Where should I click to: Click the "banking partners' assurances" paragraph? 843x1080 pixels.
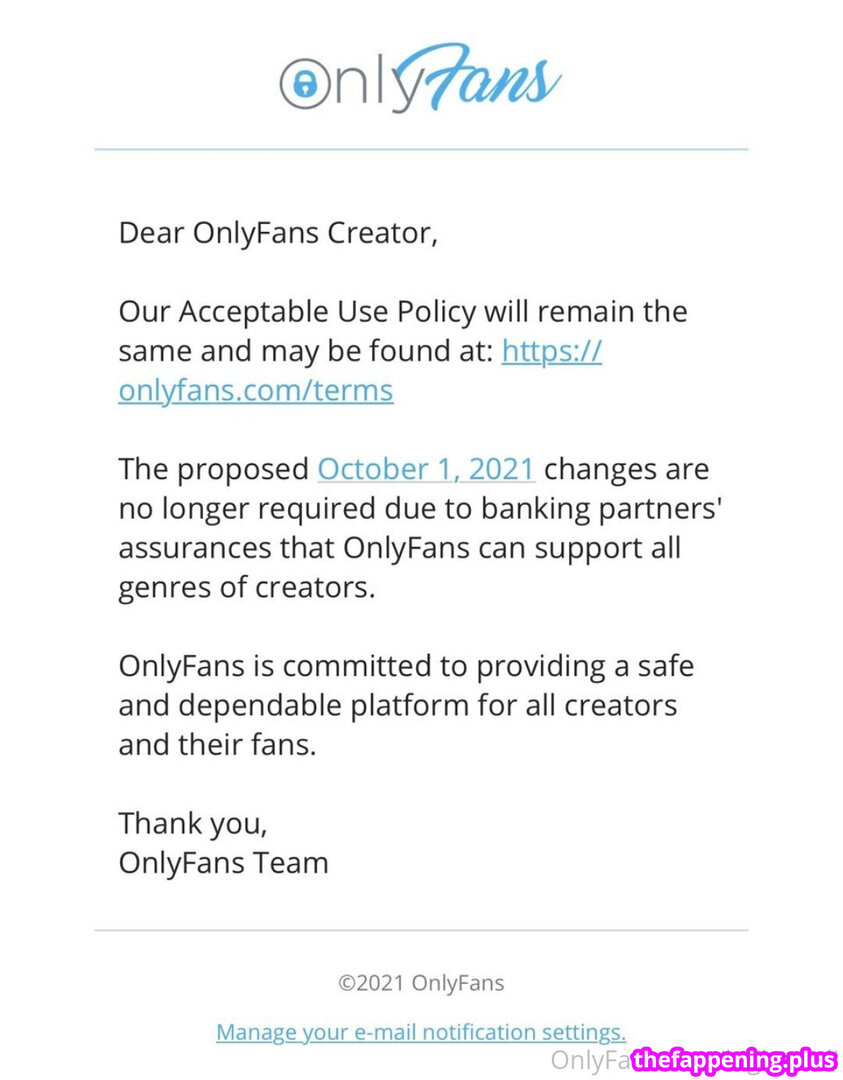[x=420, y=528]
